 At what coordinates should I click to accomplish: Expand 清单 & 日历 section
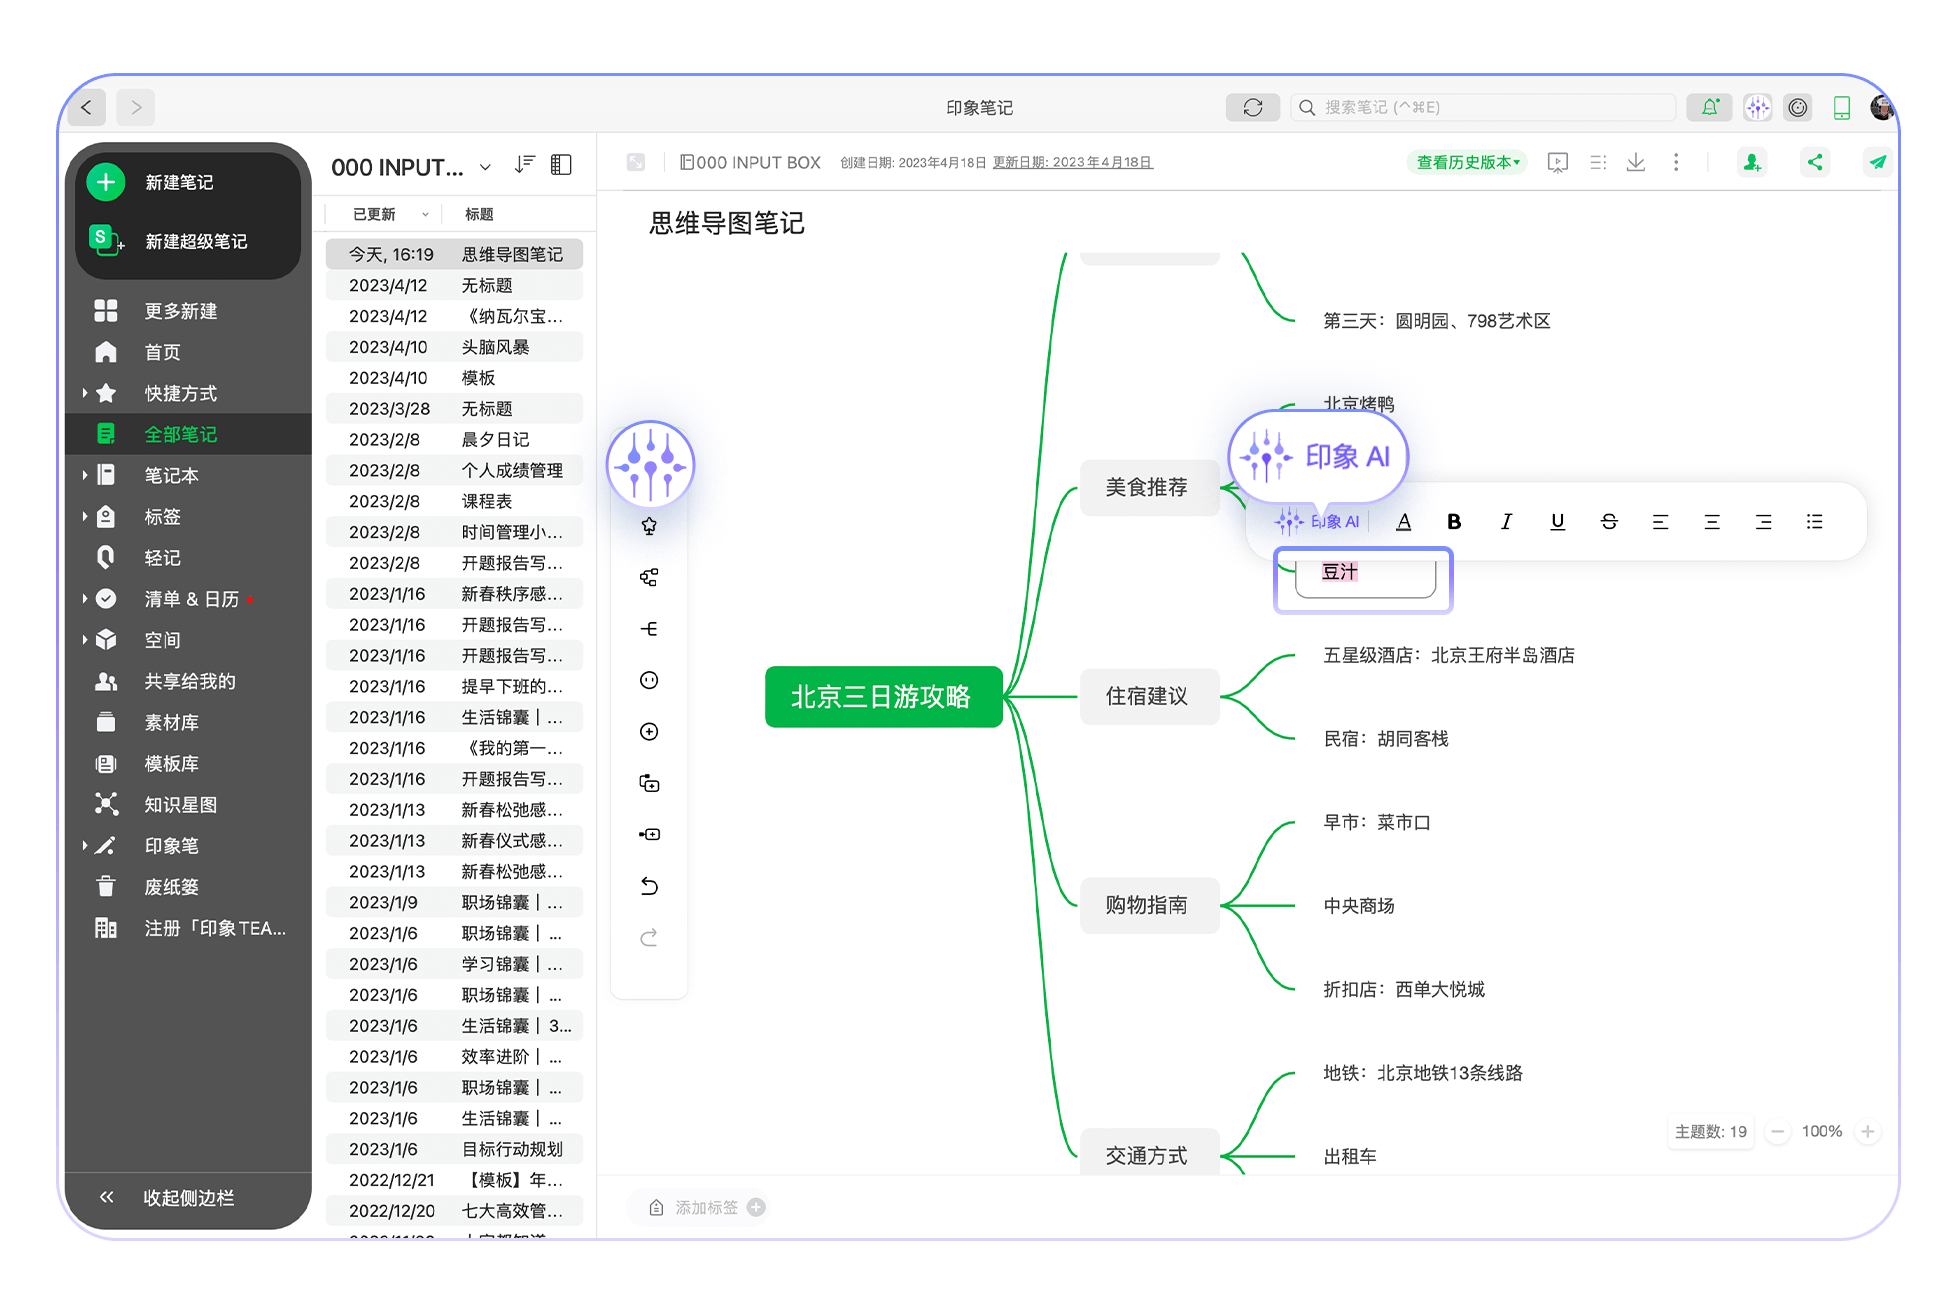click(85, 599)
